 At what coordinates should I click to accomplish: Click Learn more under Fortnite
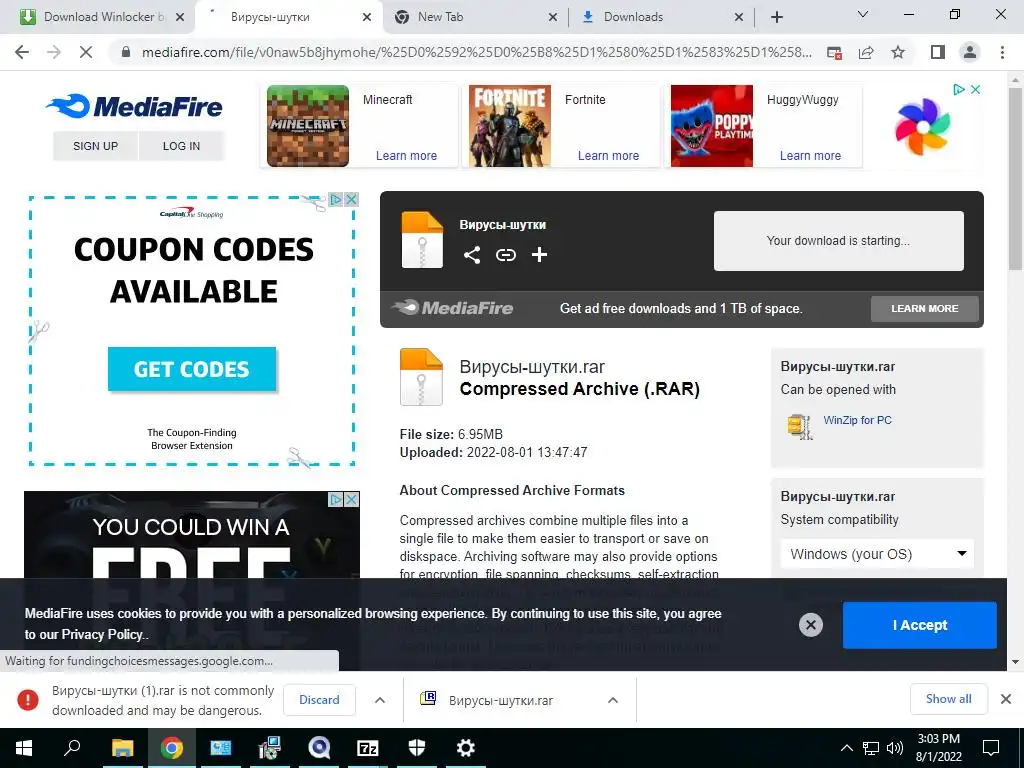608,155
